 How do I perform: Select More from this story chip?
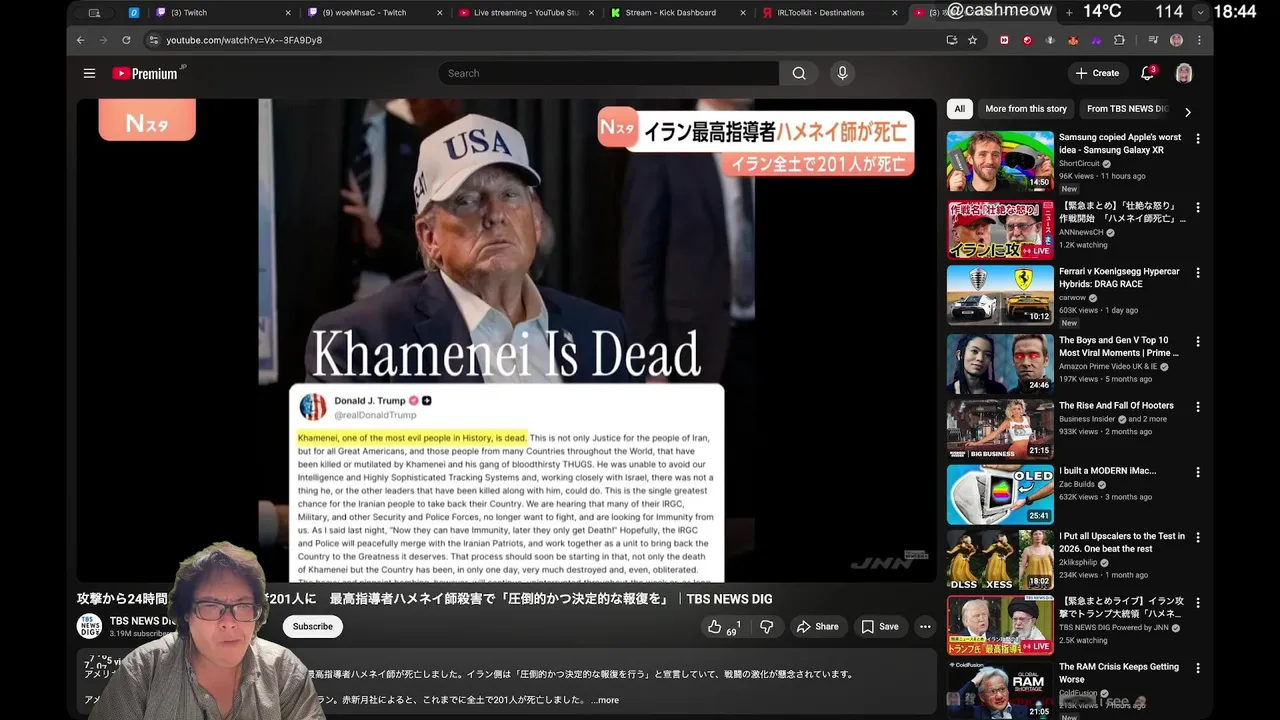click(1026, 109)
